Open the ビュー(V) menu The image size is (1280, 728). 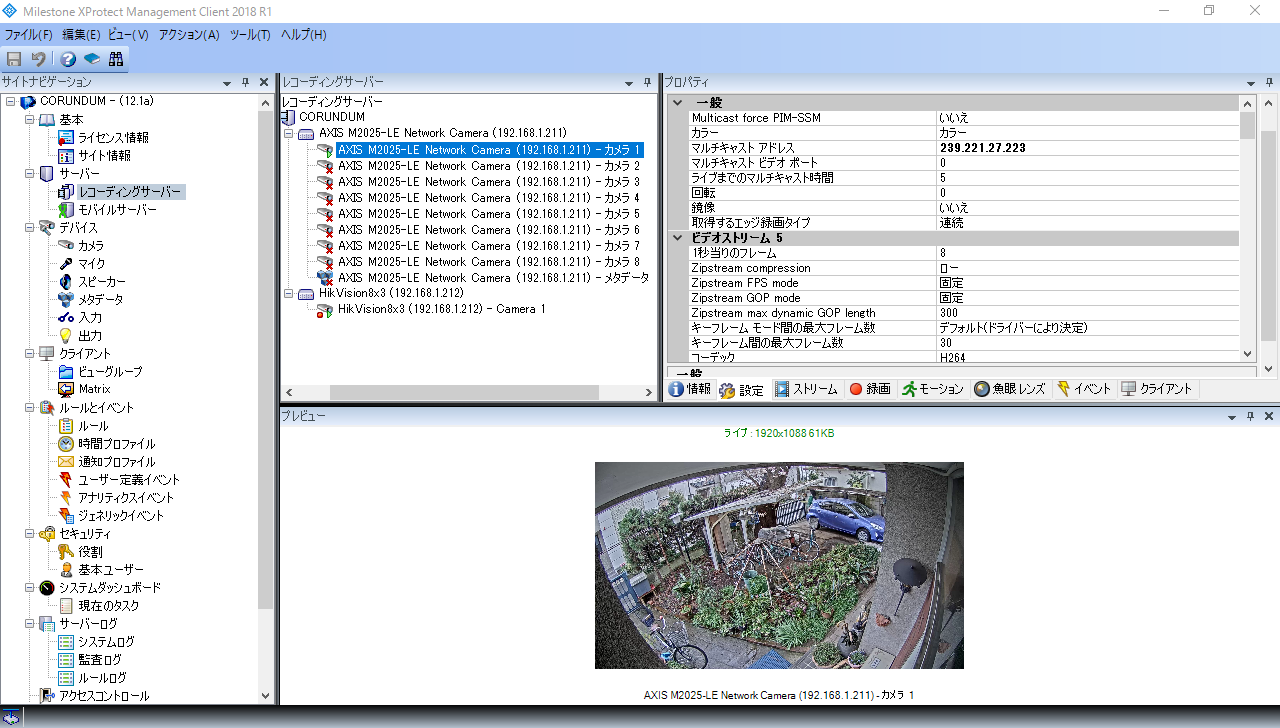128,35
